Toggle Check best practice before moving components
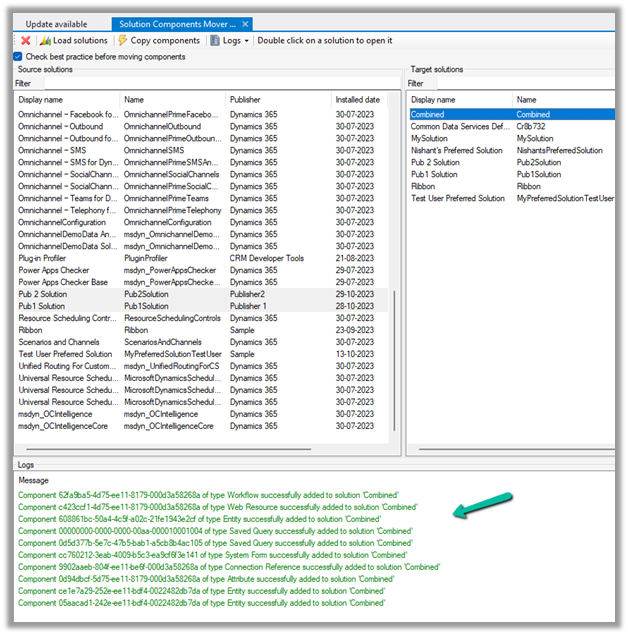The width and height of the screenshot is (628, 635). tap(18, 57)
